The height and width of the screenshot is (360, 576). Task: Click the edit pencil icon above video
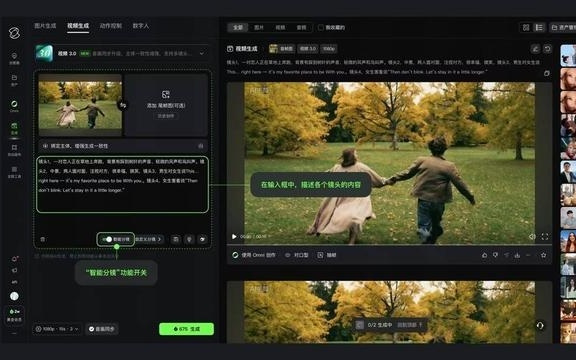pyautogui.click(x=535, y=48)
